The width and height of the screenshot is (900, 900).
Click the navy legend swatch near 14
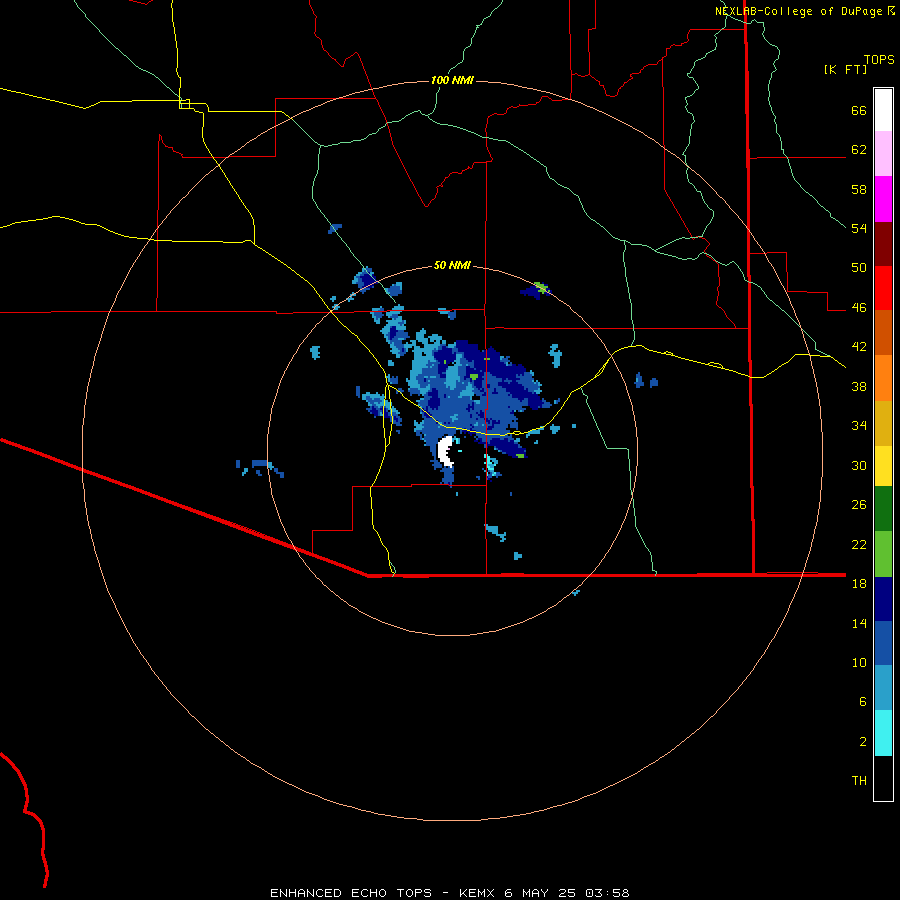pos(883,599)
